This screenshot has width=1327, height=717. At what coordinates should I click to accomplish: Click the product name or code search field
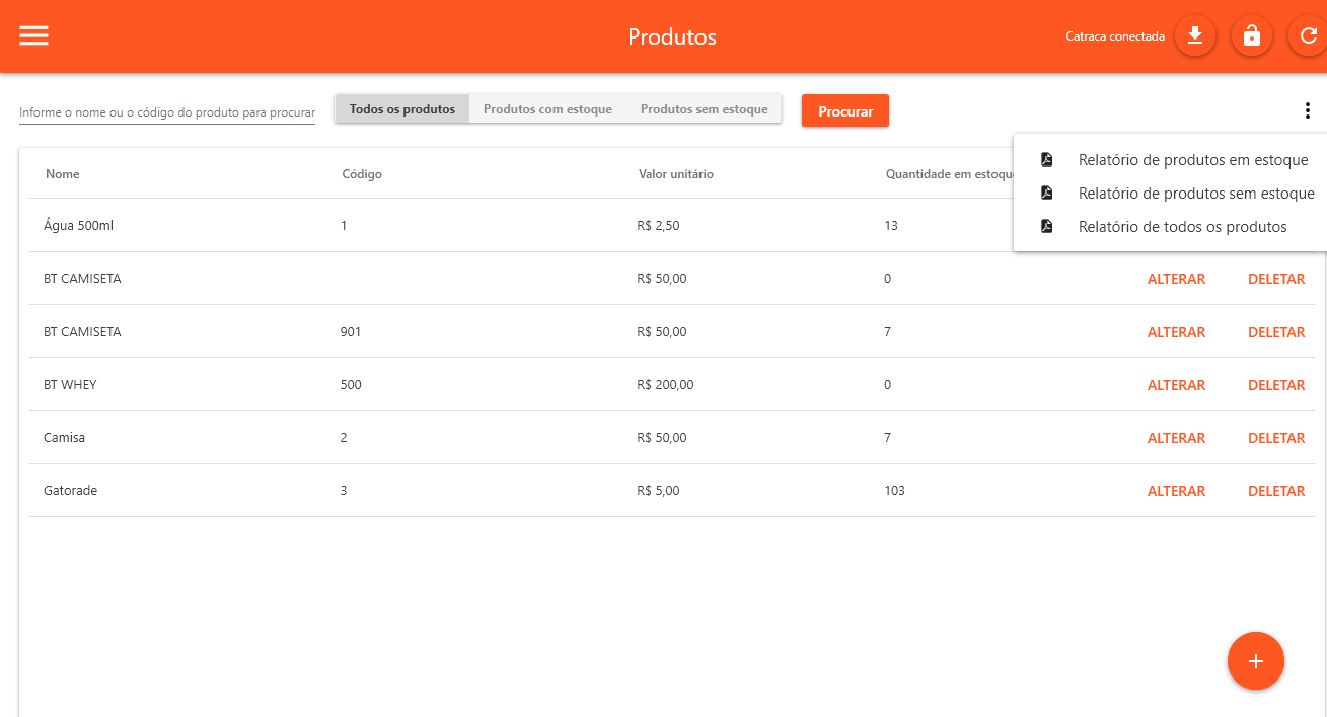point(167,113)
